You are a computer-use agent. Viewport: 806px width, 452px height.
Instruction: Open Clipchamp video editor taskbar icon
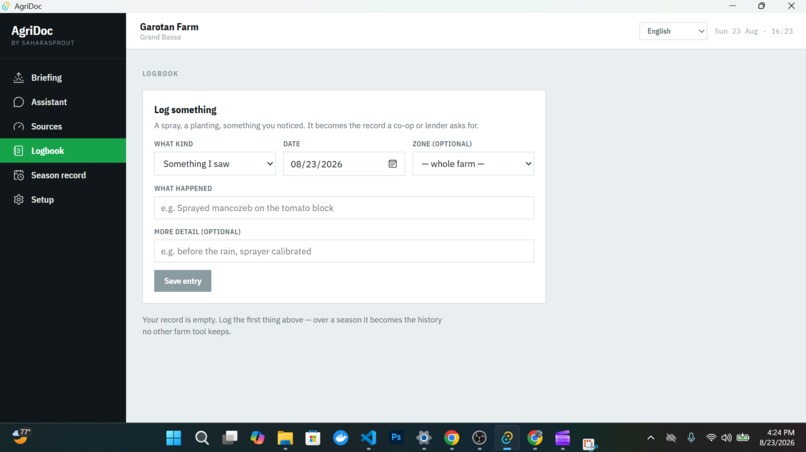[562, 438]
